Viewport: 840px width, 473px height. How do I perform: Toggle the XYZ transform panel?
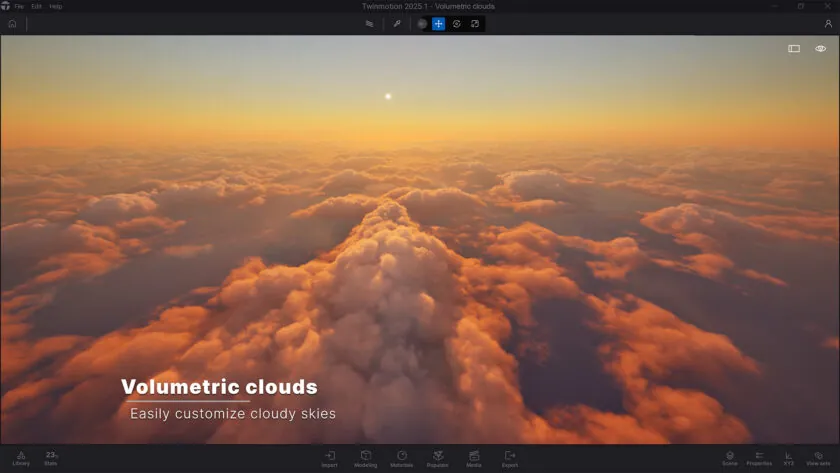coord(789,458)
